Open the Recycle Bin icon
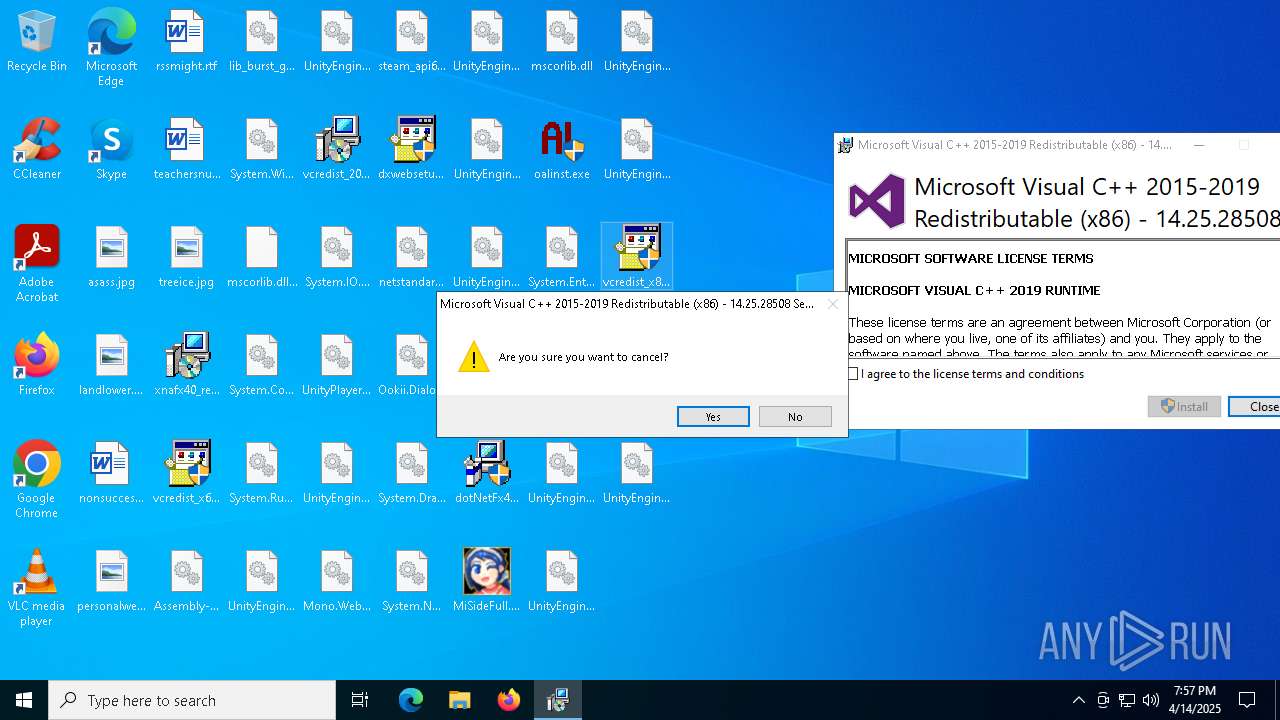This screenshot has width=1280, height=720. [x=37, y=42]
